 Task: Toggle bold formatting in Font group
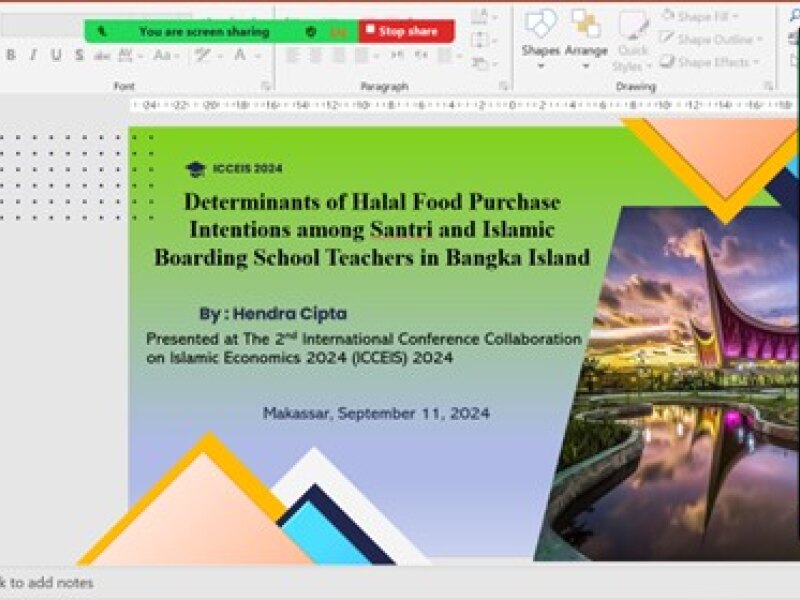(x=11, y=56)
